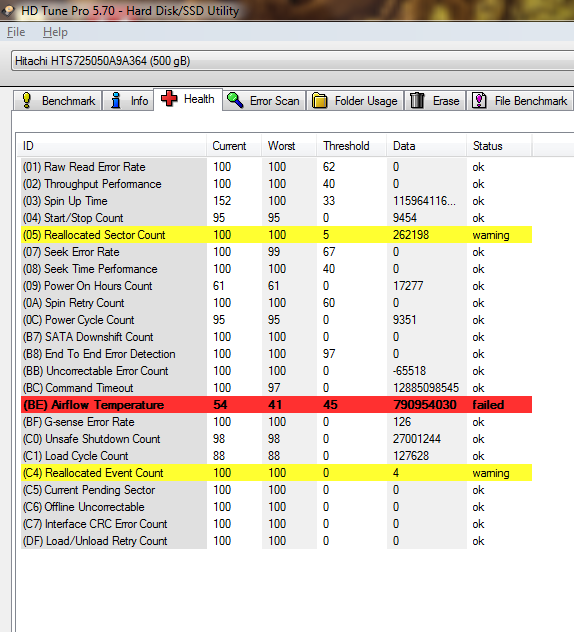
Task: Select the (C0) Unsafe Shutdown Count row
Action: coord(277,439)
